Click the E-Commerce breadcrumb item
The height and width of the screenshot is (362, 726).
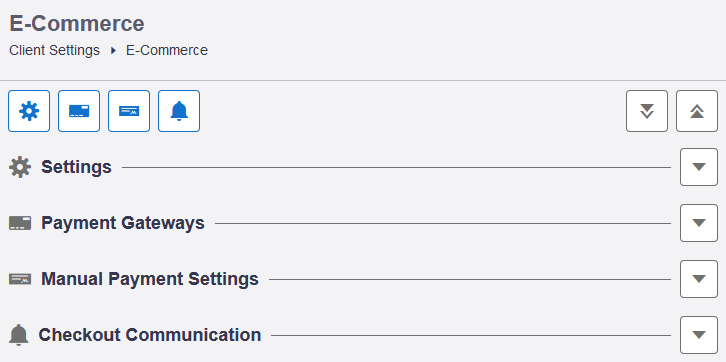pos(167,50)
